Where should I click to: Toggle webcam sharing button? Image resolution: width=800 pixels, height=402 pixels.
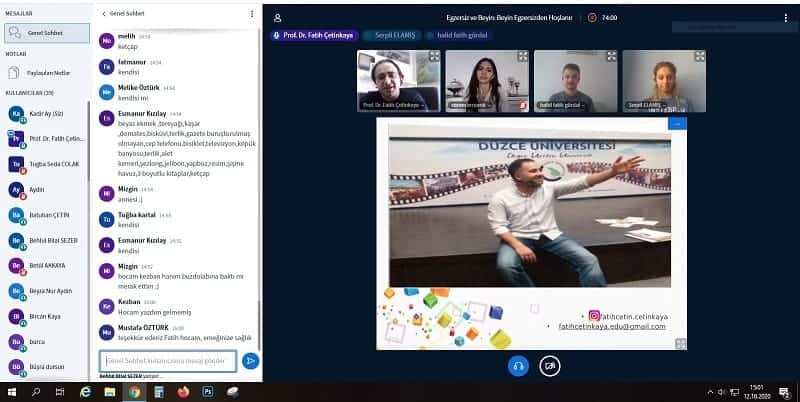pos(549,366)
